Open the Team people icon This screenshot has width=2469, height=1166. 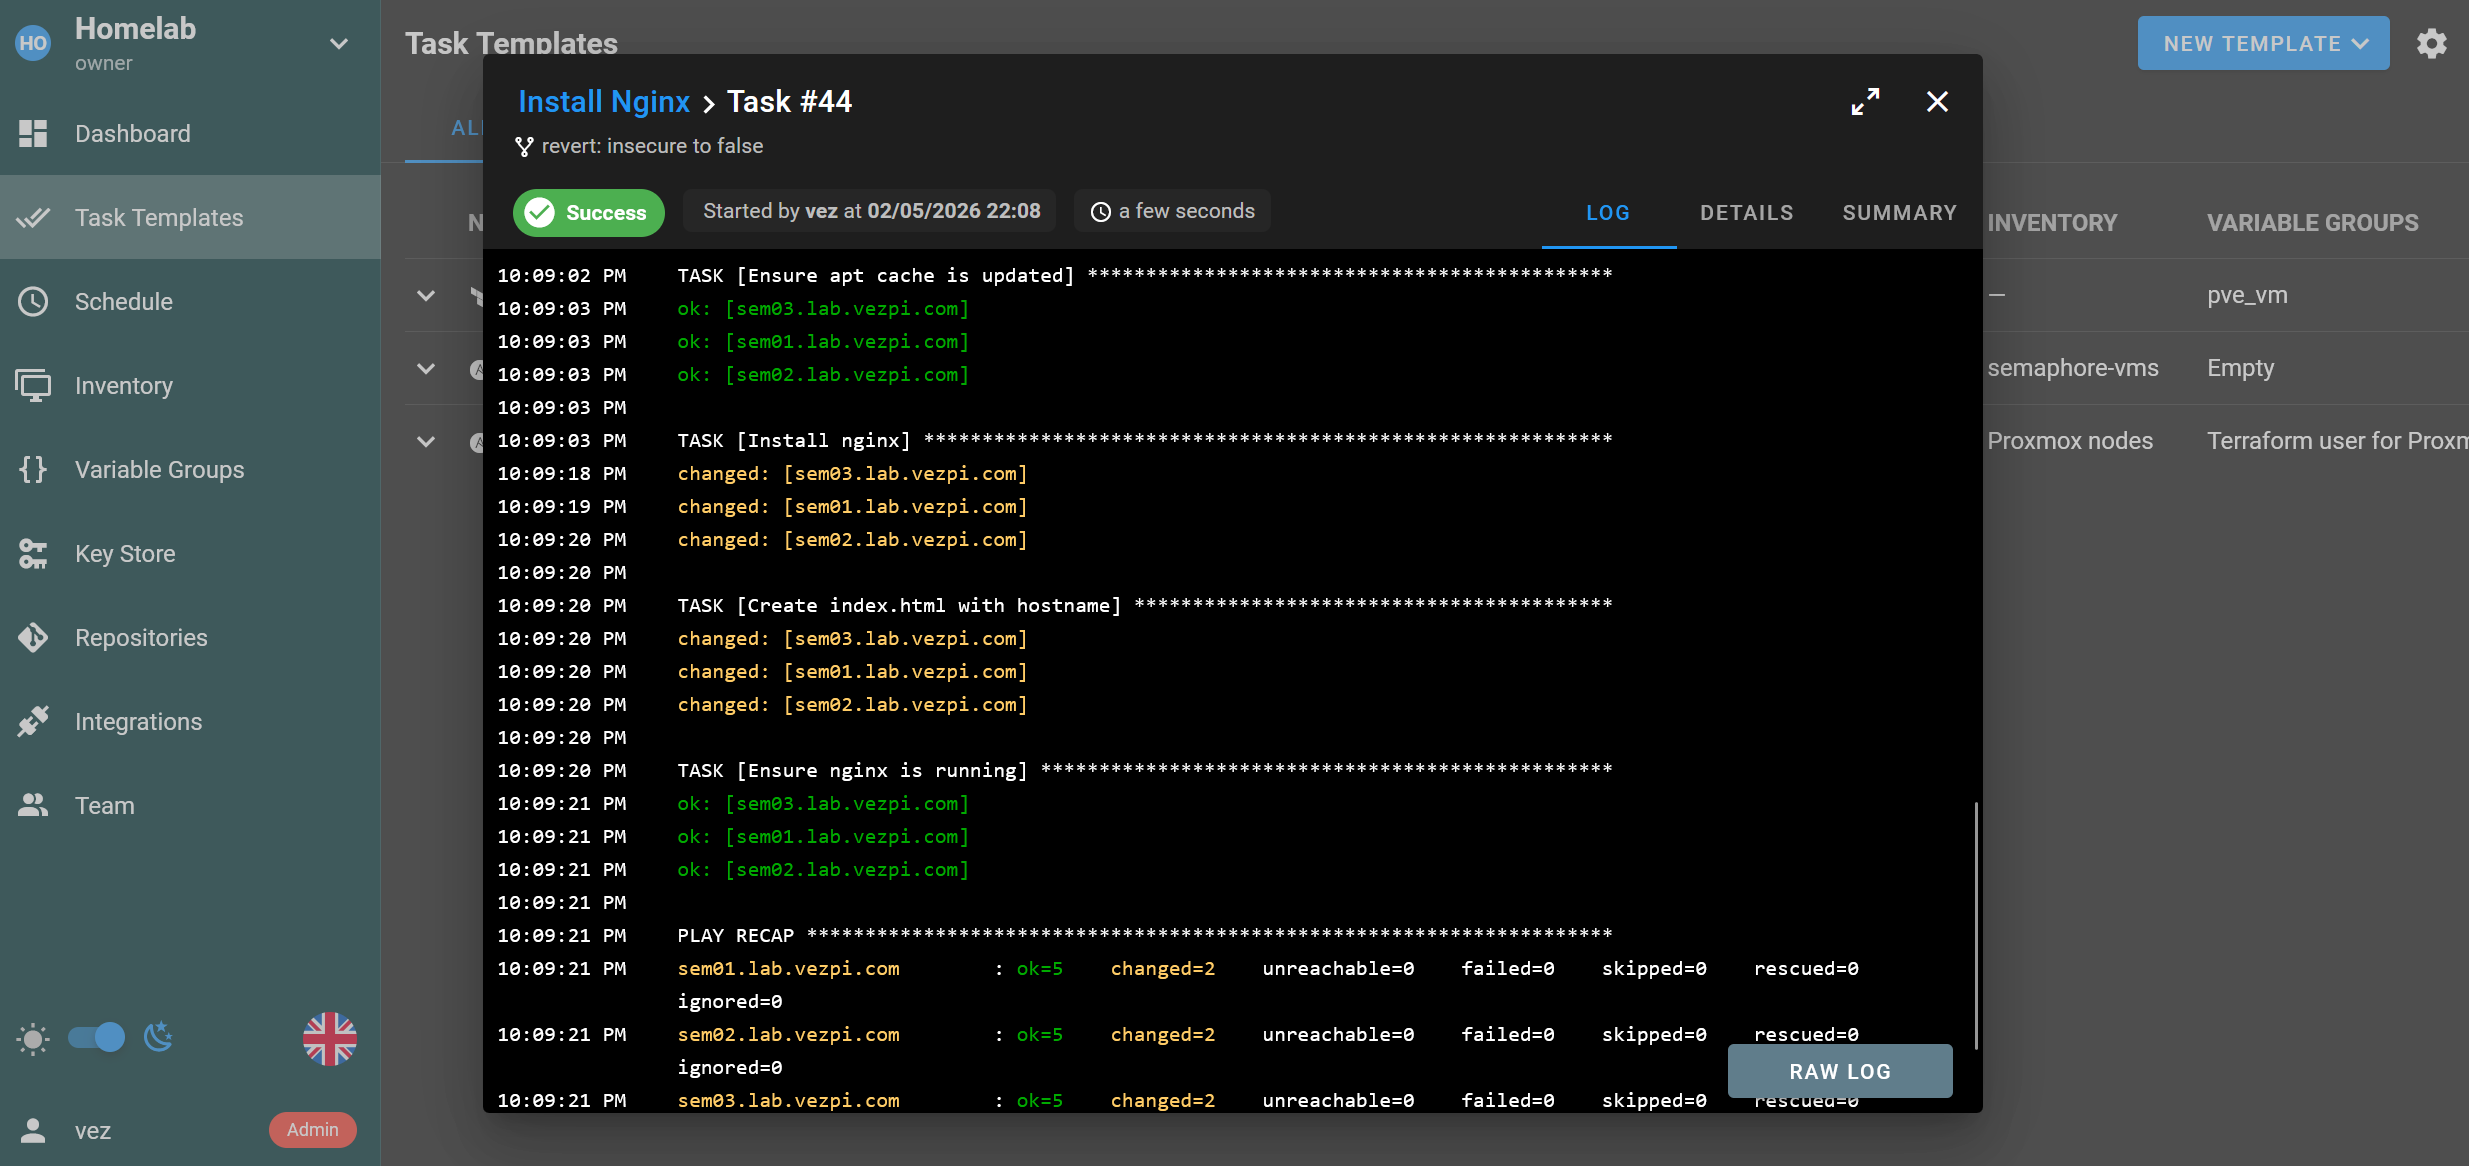33,805
